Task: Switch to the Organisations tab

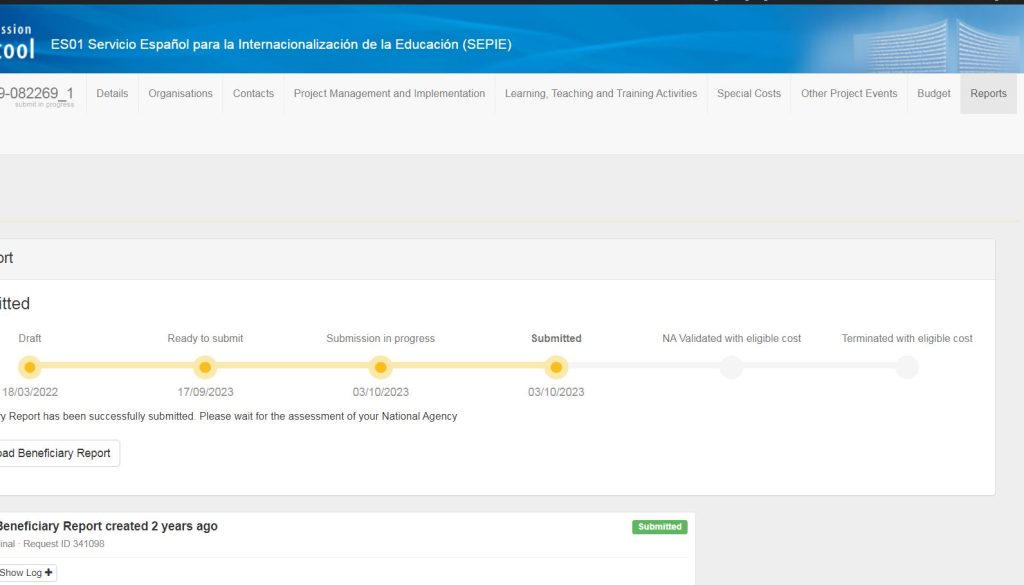Action: click(180, 93)
